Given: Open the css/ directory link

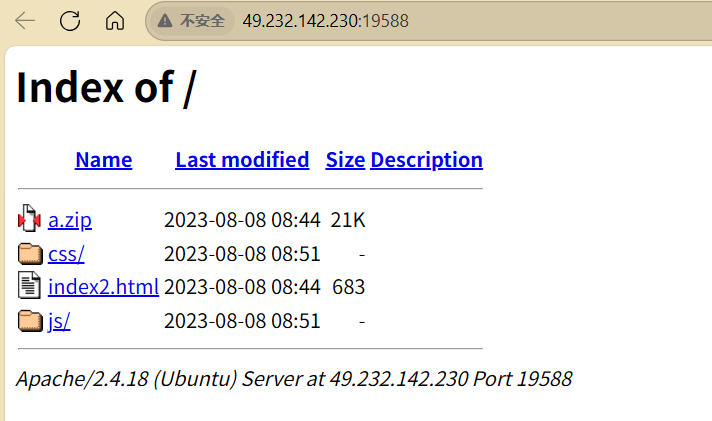Looking at the screenshot, I should click(x=66, y=254).
